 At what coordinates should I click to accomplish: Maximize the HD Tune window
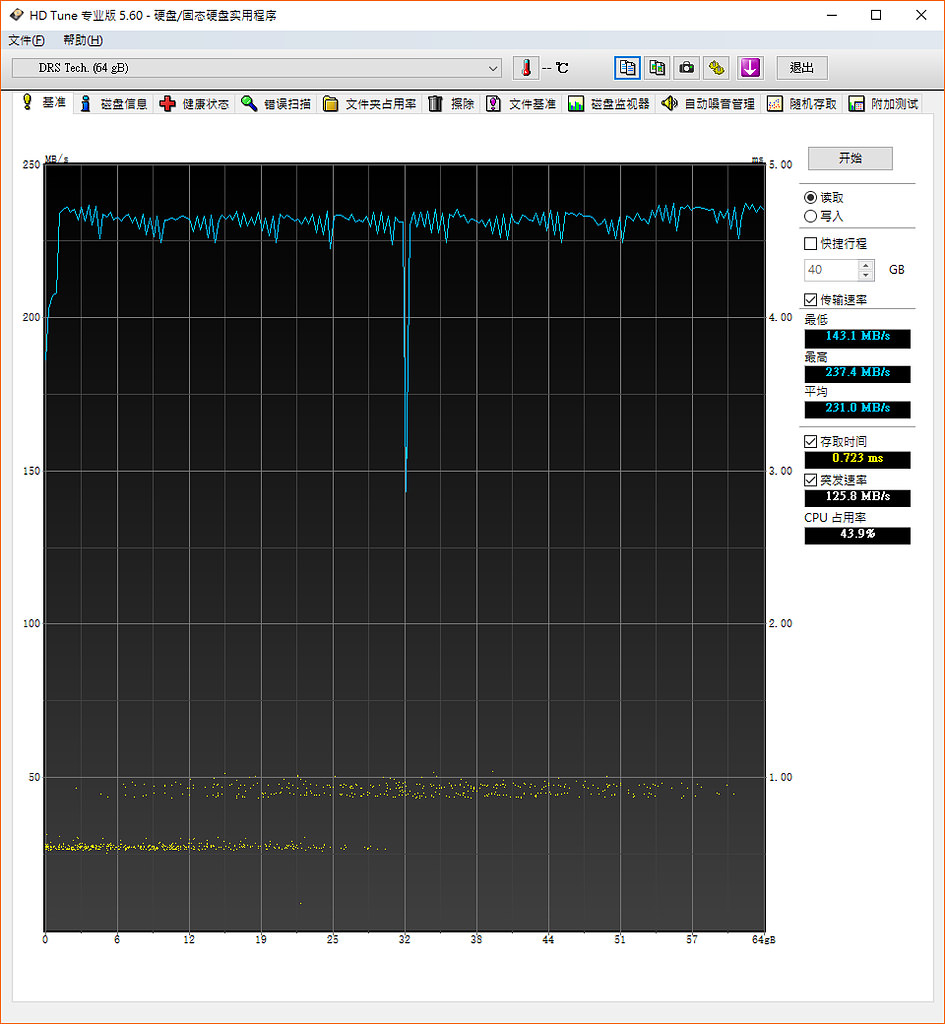(x=876, y=15)
